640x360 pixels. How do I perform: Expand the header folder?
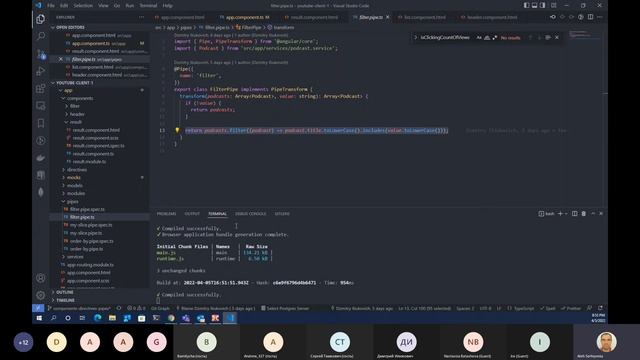coord(67,114)
